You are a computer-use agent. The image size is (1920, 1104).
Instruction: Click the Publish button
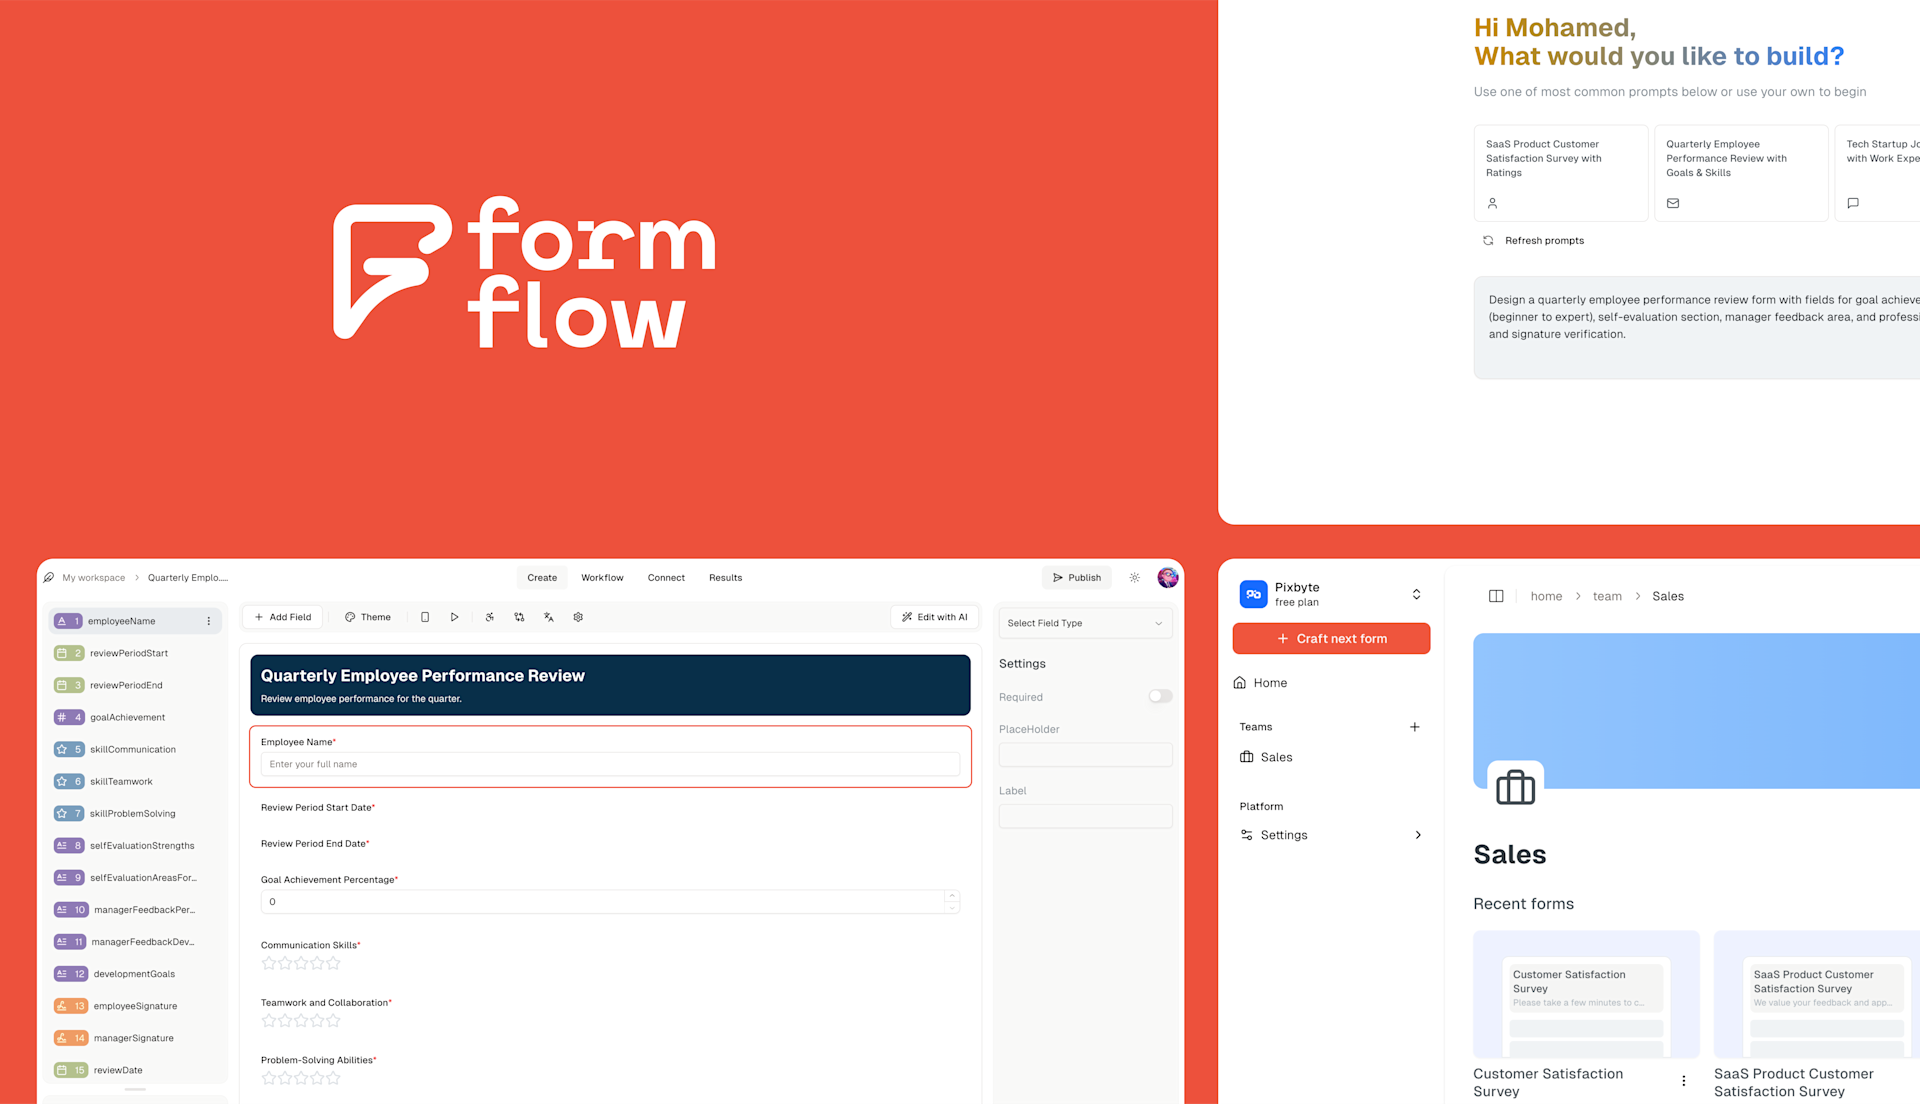tap(1077, 577)
